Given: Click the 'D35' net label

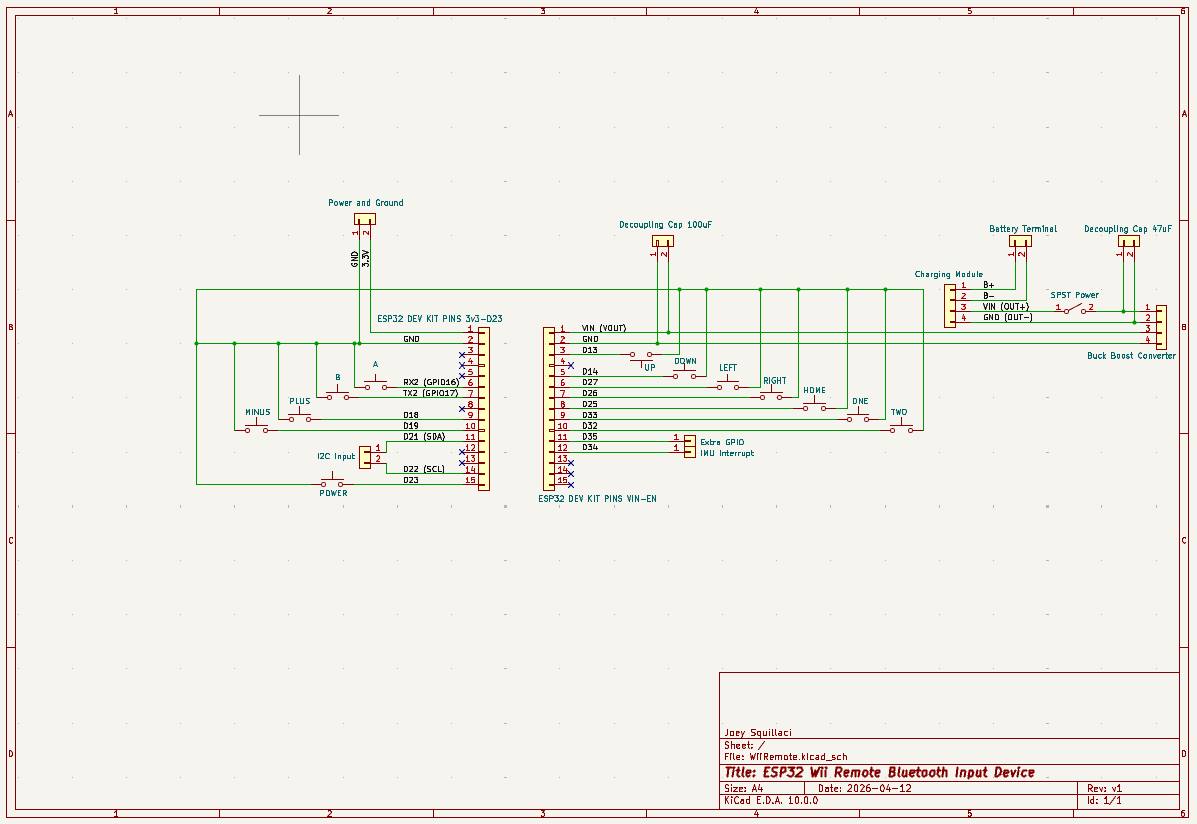Looking at the screenshot, I should tap(589, 437).
